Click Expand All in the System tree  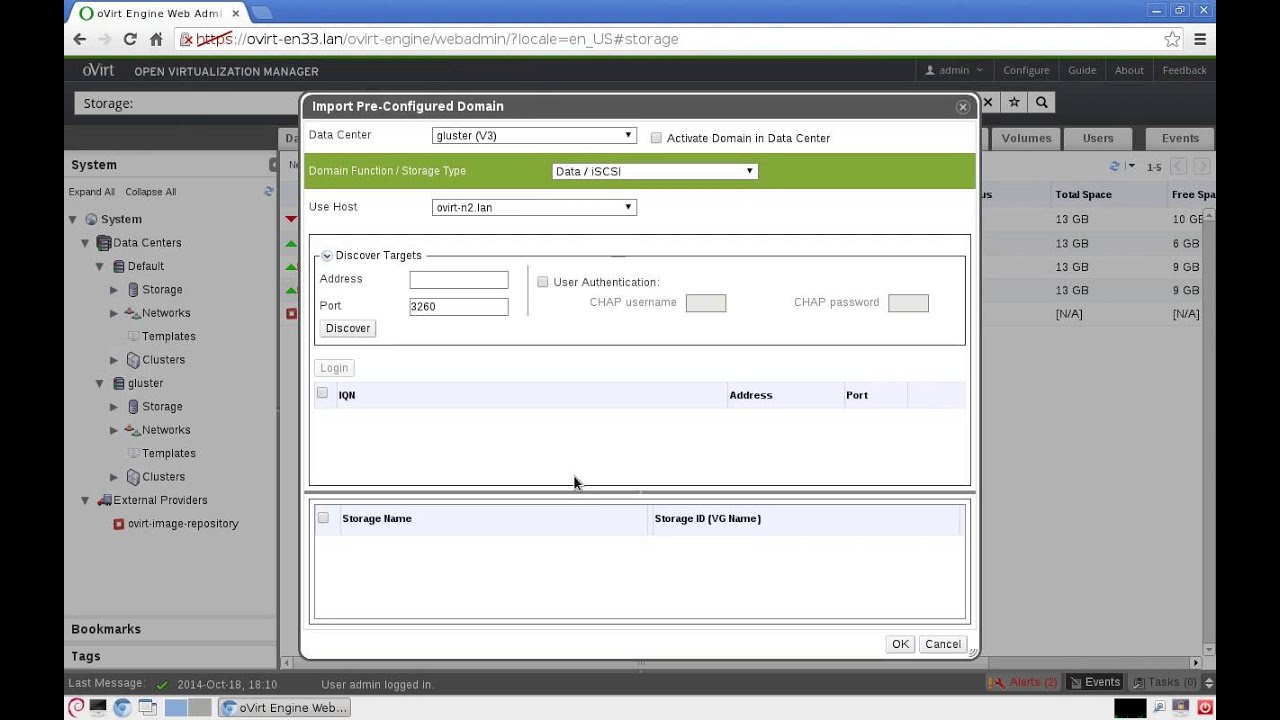tap(92, 192)
